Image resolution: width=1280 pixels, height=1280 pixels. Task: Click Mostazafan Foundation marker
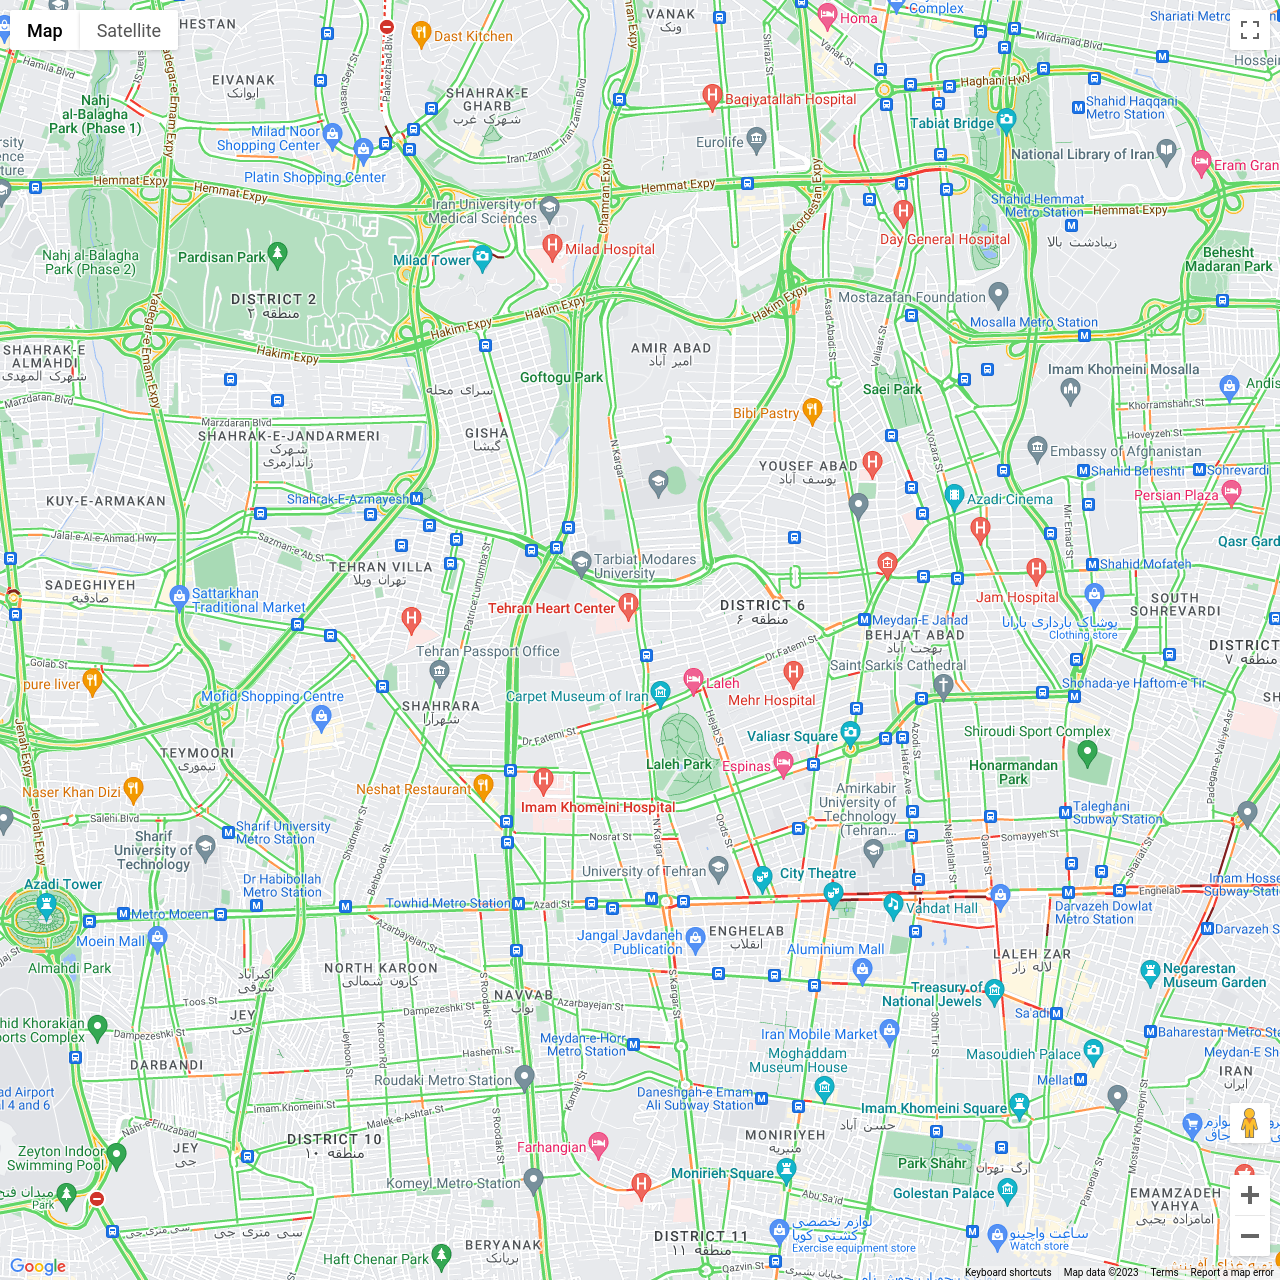coord(998,294)
